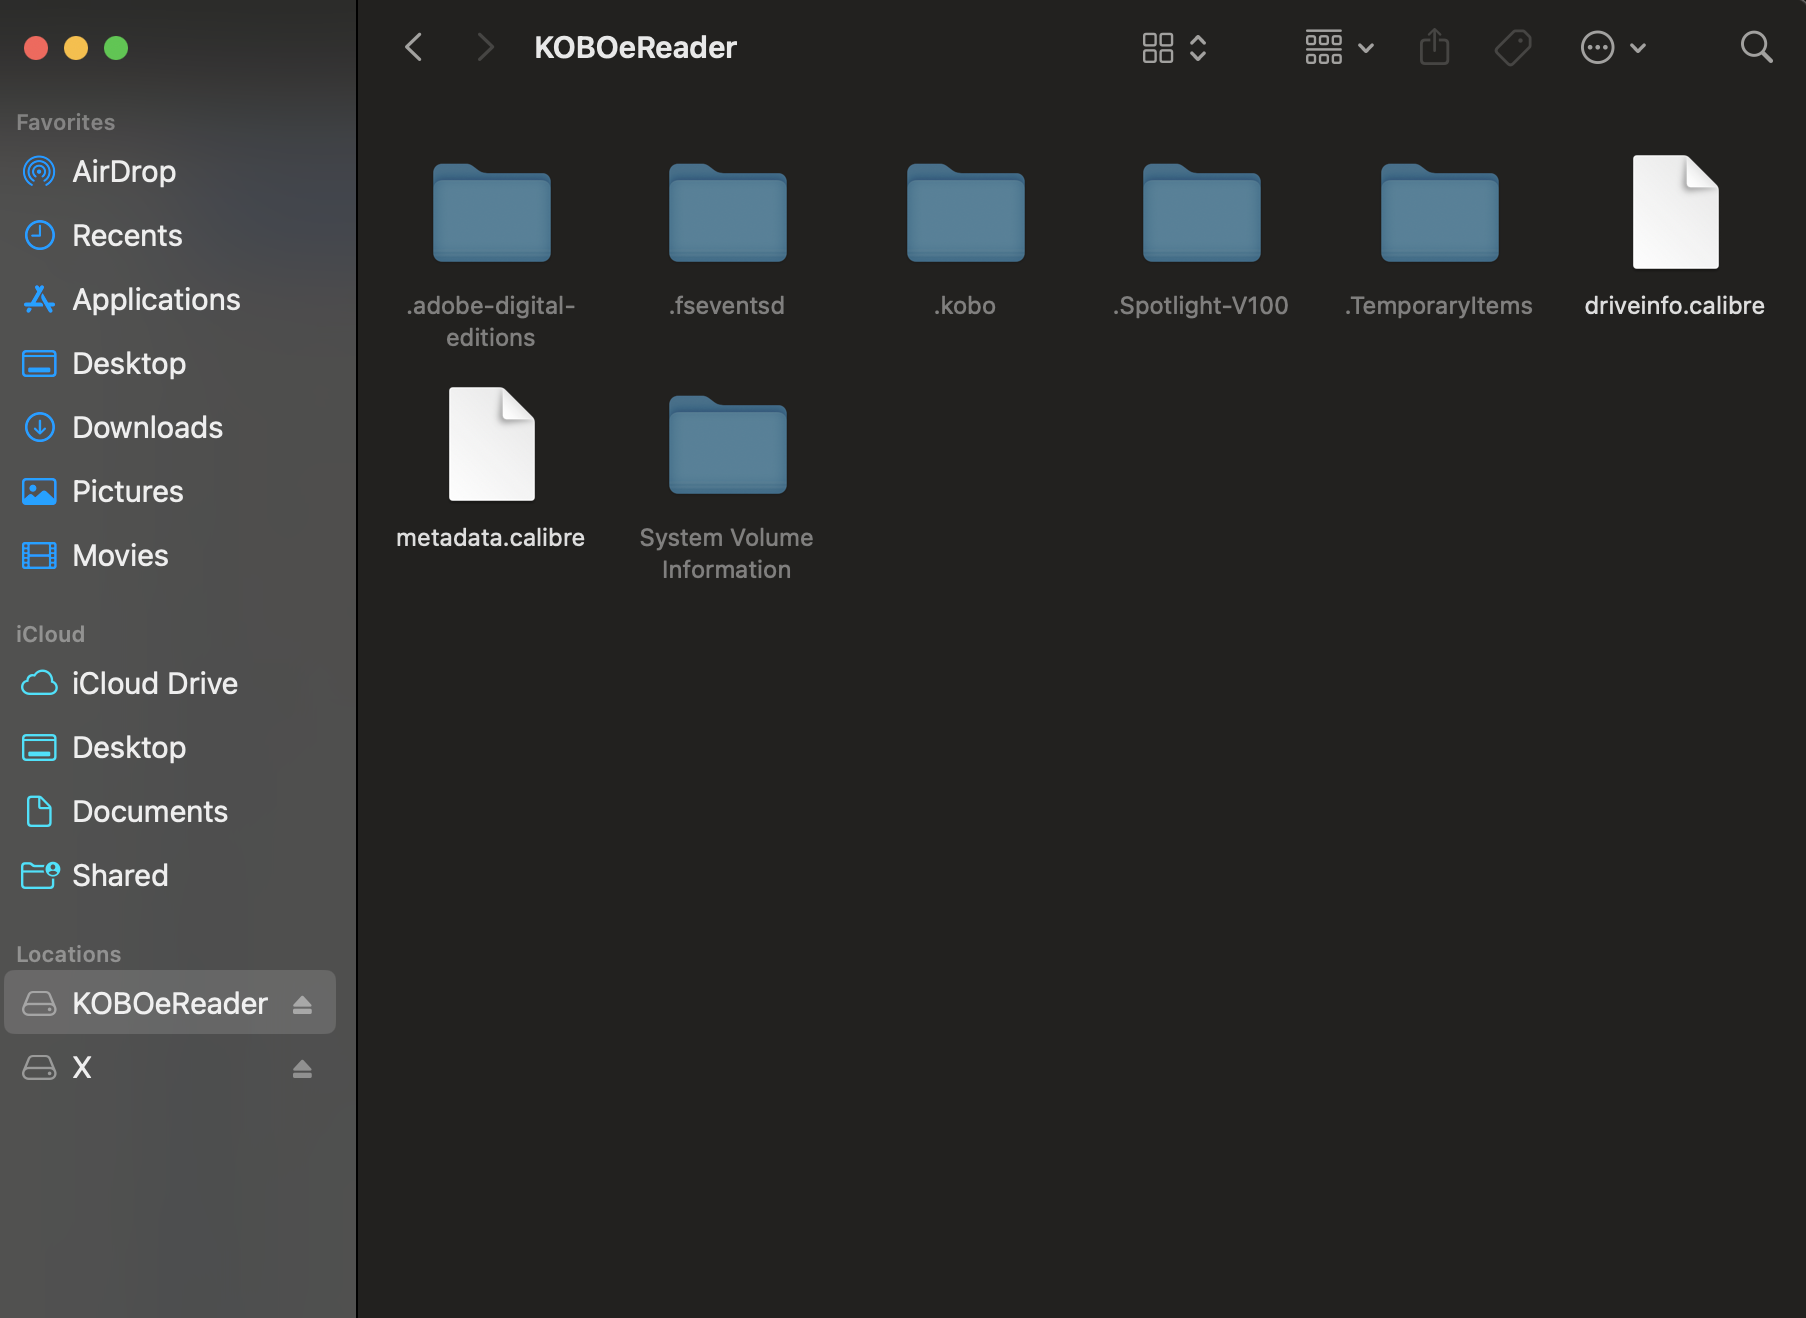Viewport: 1806px width, 1318px height.
Task: Eject the KOBOeReader volume
Action: pos(302,1005)
